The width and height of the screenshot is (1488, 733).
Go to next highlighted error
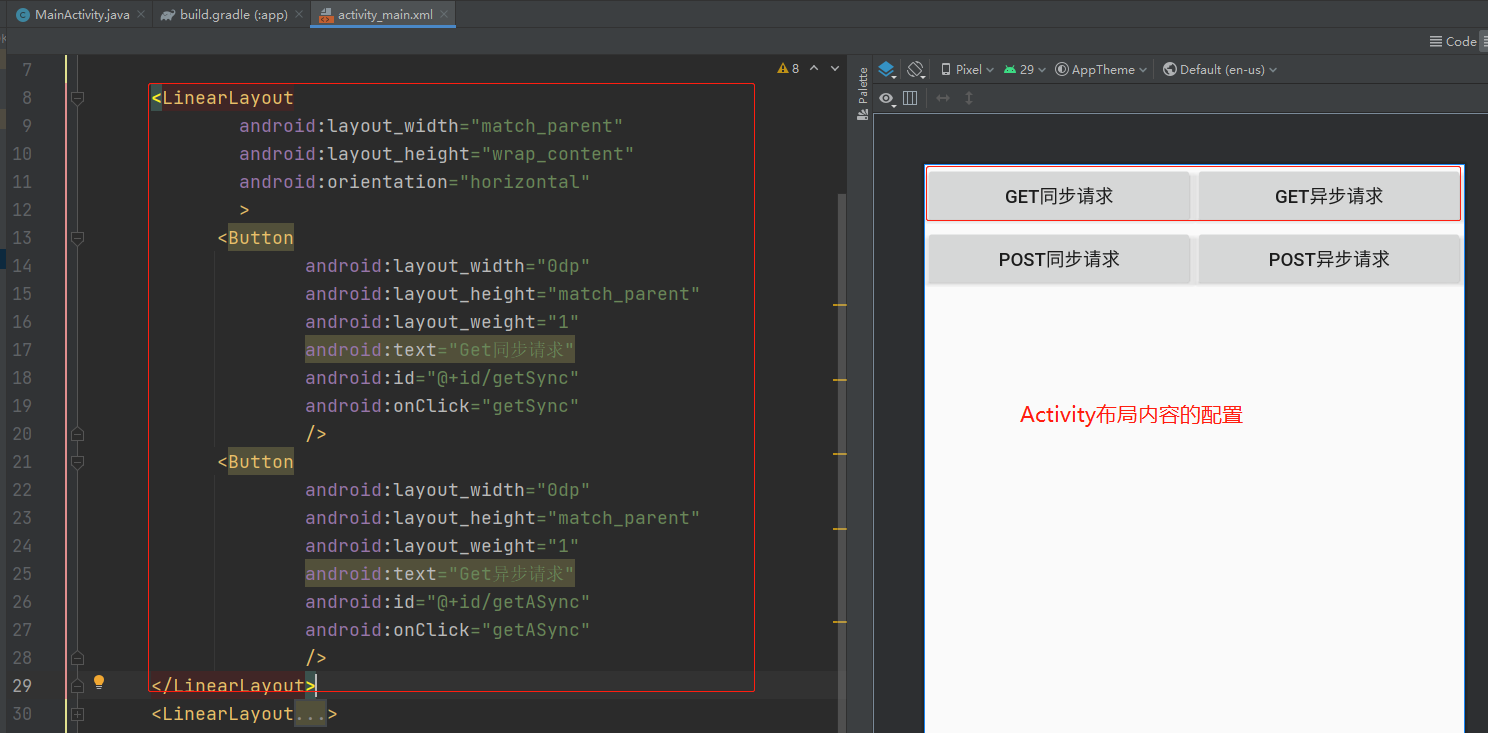pyautogui.click(x=835, y=69)
